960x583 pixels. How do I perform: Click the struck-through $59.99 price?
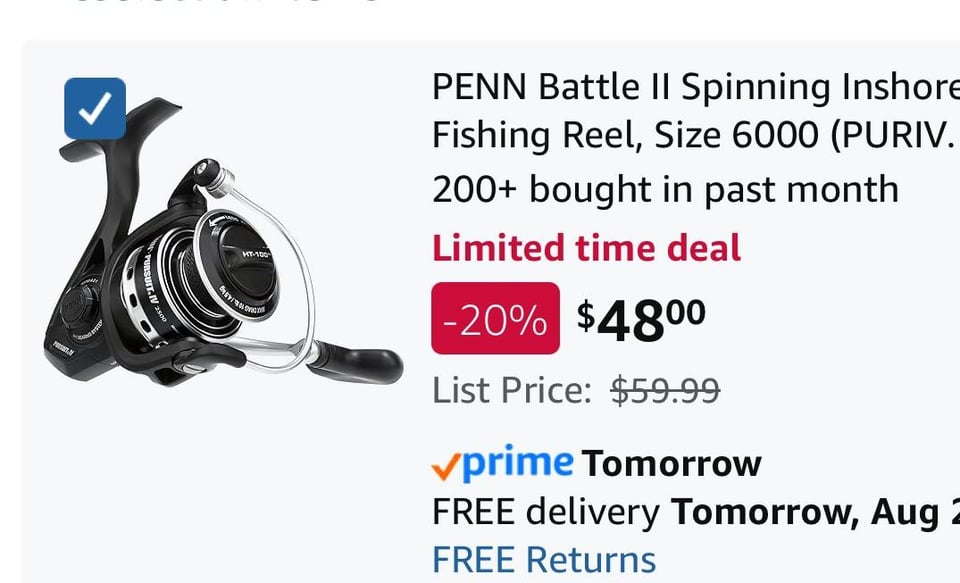665,390
